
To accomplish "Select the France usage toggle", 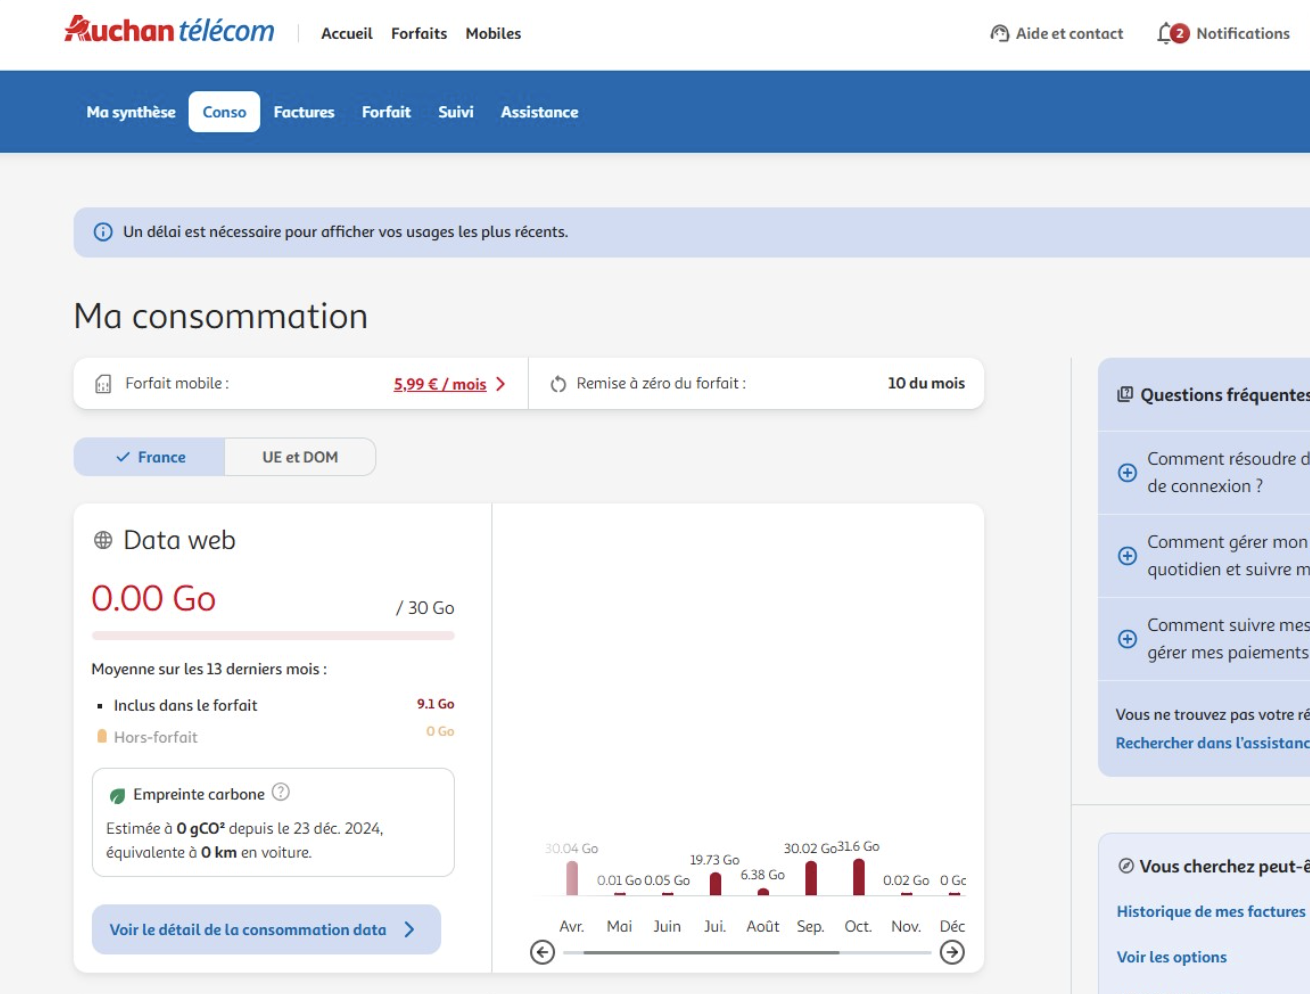I will pos(150,457).
